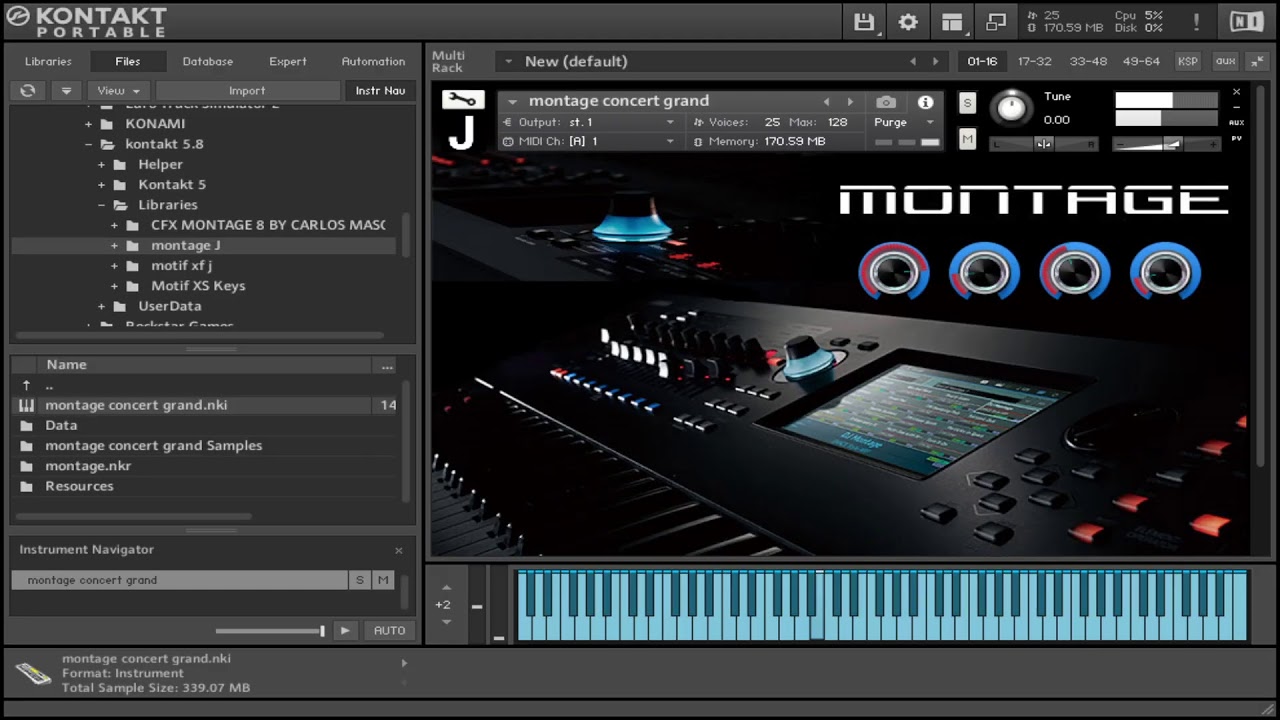1280x720 pixels.
Task: Select rack page 17-32
Action: [1035, 61]
